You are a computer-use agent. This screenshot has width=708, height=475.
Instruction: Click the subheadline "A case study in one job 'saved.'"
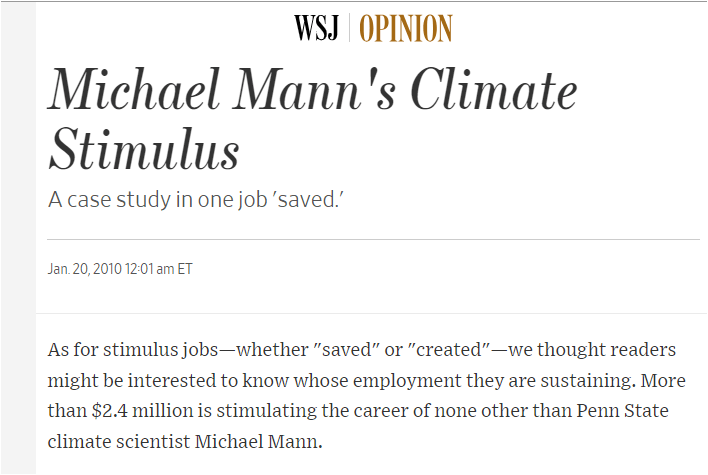pyautogui.click(x=203, y=198)
